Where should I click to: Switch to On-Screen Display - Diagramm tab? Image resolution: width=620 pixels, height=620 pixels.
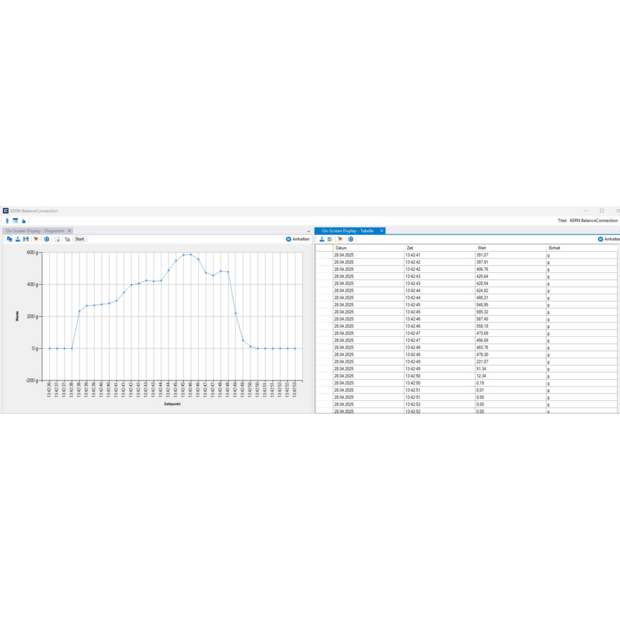pyautogui.click(x=34, y=230)
